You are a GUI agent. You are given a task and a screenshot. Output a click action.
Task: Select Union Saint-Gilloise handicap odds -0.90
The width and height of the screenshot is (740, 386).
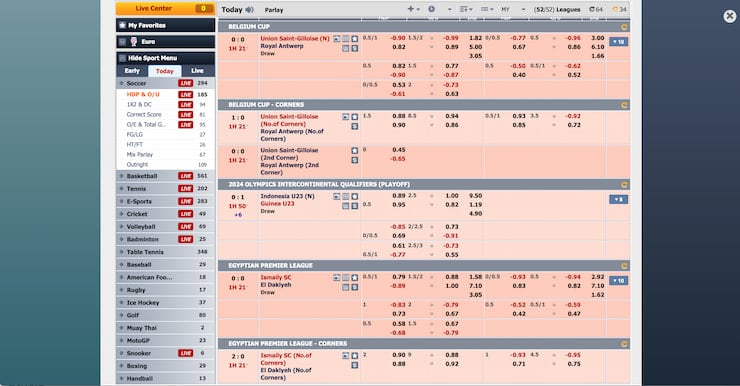click(398, 38)
